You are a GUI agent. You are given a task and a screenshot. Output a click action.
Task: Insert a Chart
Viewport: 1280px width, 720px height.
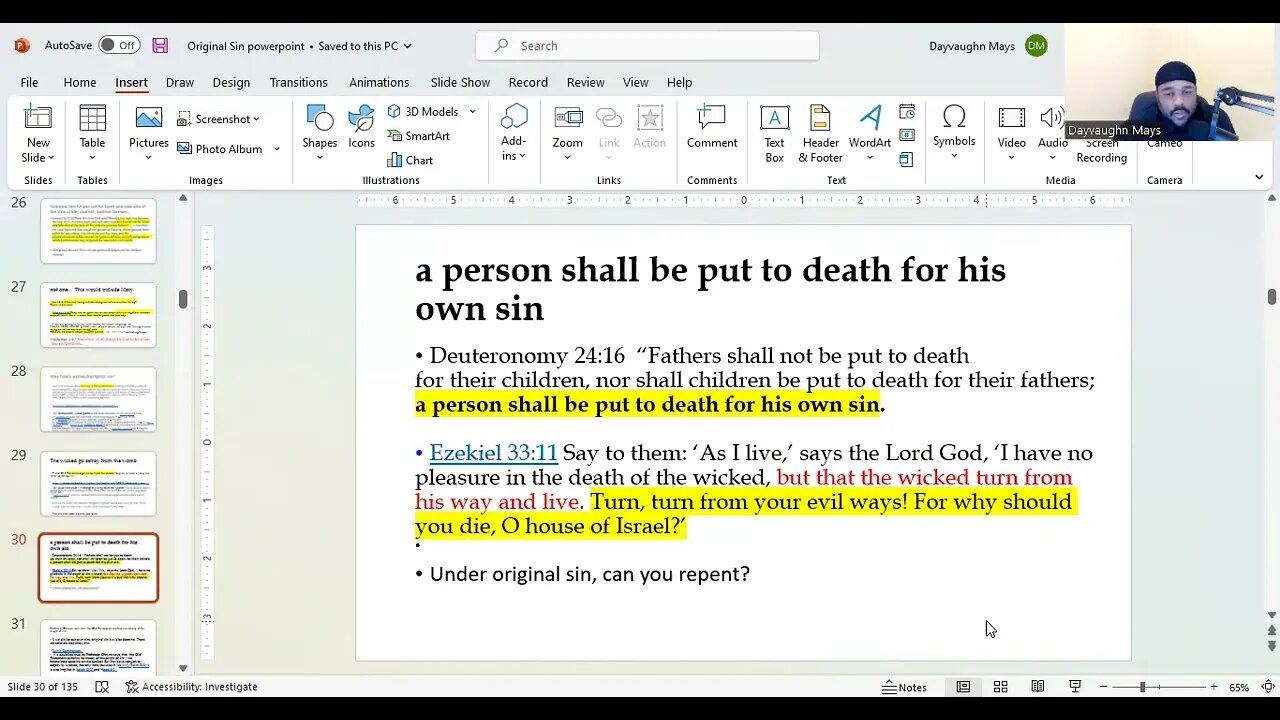[x=410, y=160]
